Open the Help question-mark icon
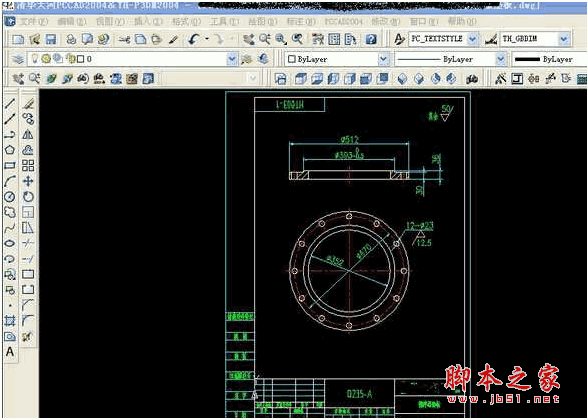 tap(371, 39)
